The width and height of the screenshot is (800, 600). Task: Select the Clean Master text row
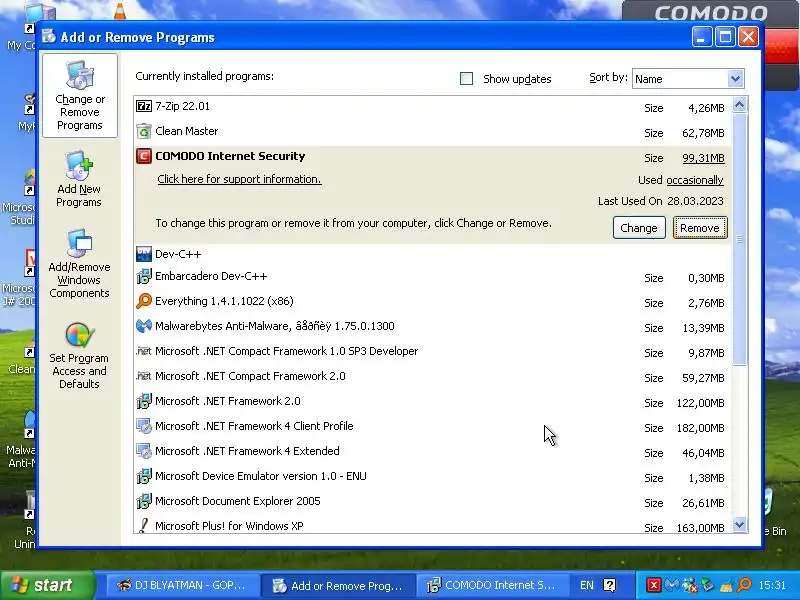click(433, 132)
